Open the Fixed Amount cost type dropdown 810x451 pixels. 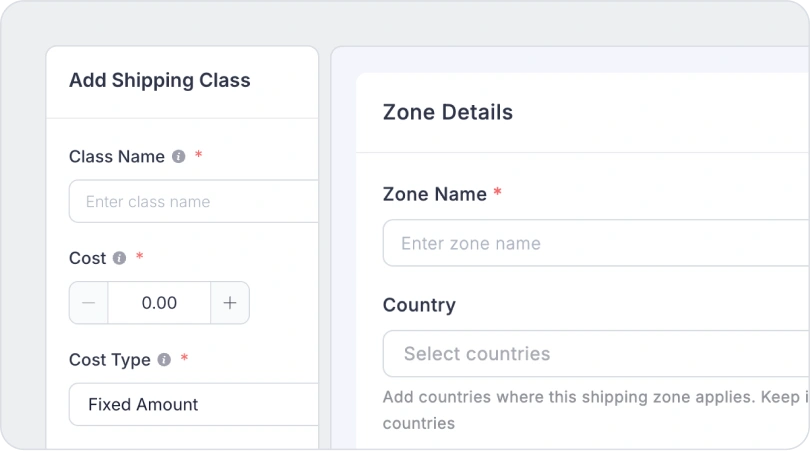[x=195, y=405]
